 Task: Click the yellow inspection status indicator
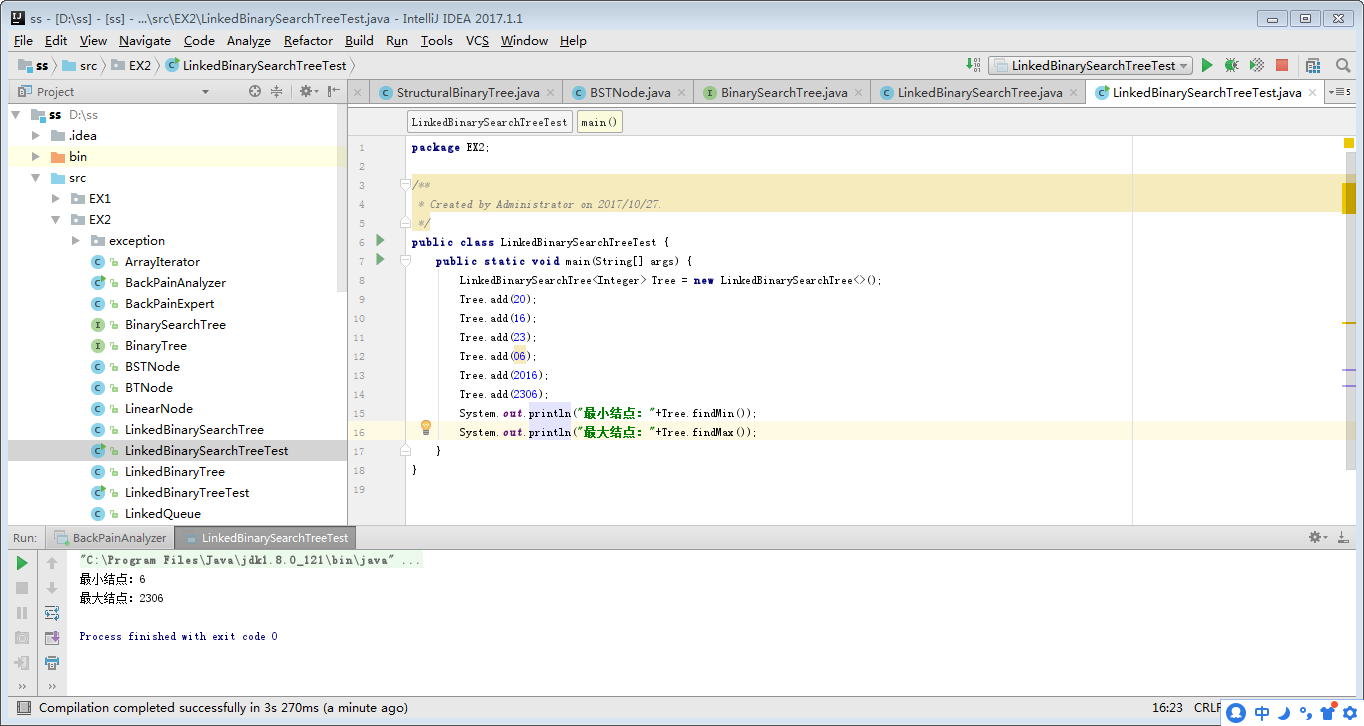click(x=1349, y=144)
